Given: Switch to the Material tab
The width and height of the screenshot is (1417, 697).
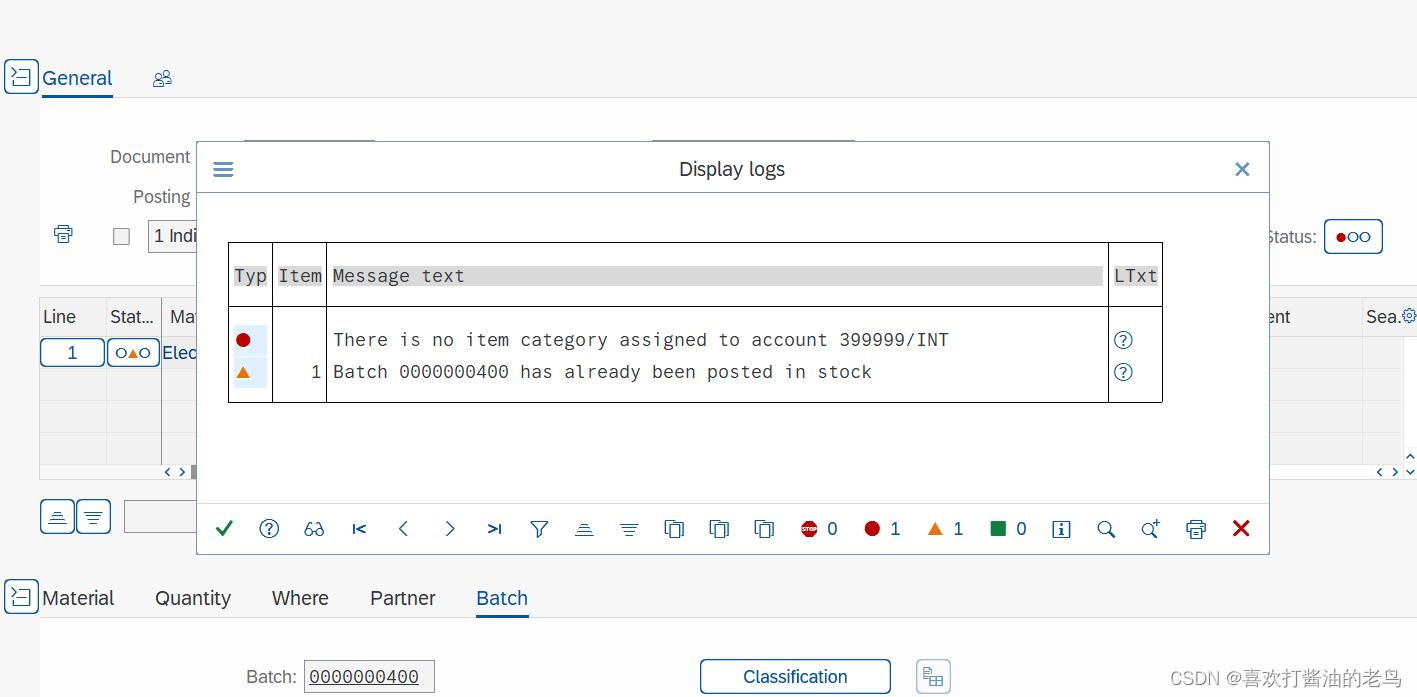Looking at the screenshot, I should [x=78, y=597].
